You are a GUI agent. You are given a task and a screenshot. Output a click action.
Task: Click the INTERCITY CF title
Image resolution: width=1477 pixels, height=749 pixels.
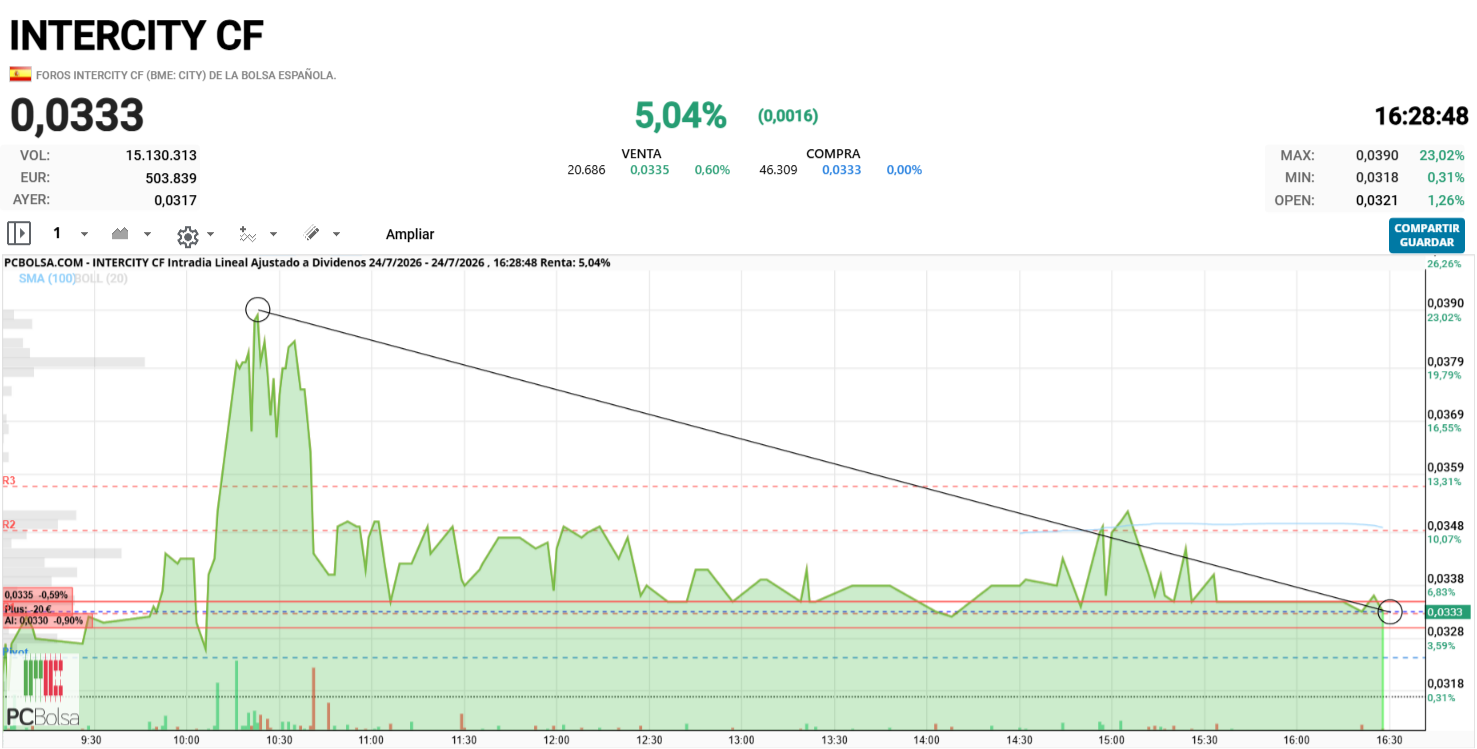(137, 35)
